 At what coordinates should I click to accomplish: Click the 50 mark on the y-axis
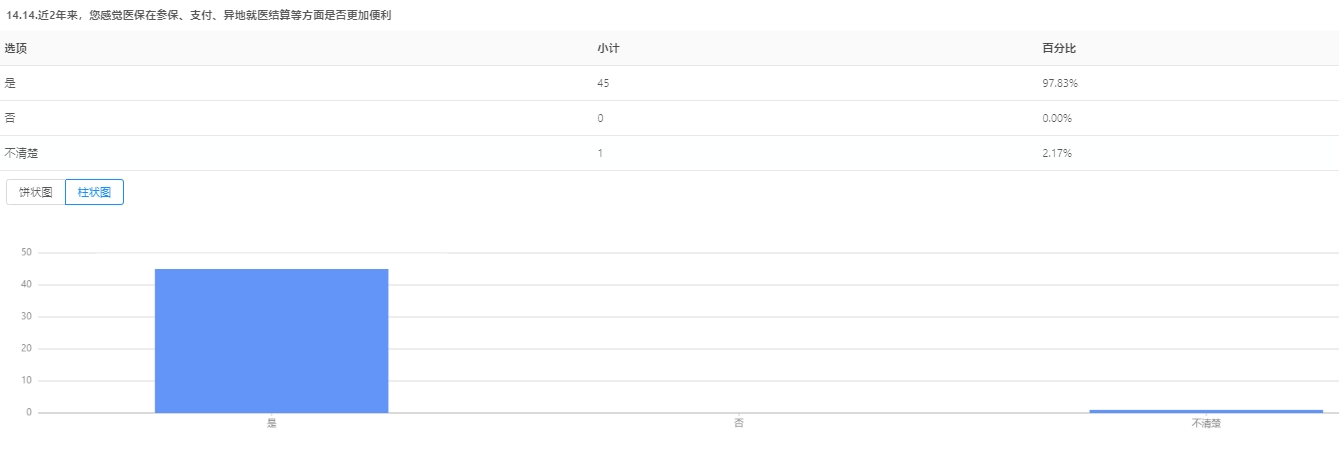click(x=27, y=252)
